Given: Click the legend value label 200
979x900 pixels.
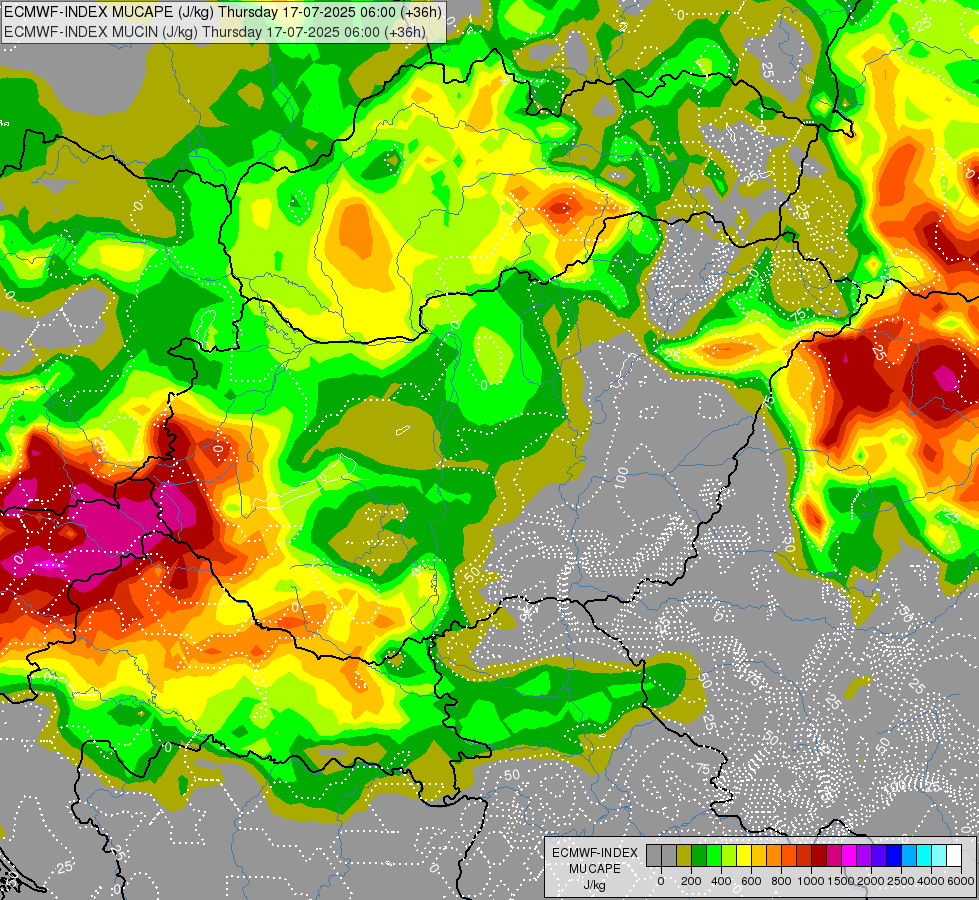Looking at the screenshot, I should 691,881.
